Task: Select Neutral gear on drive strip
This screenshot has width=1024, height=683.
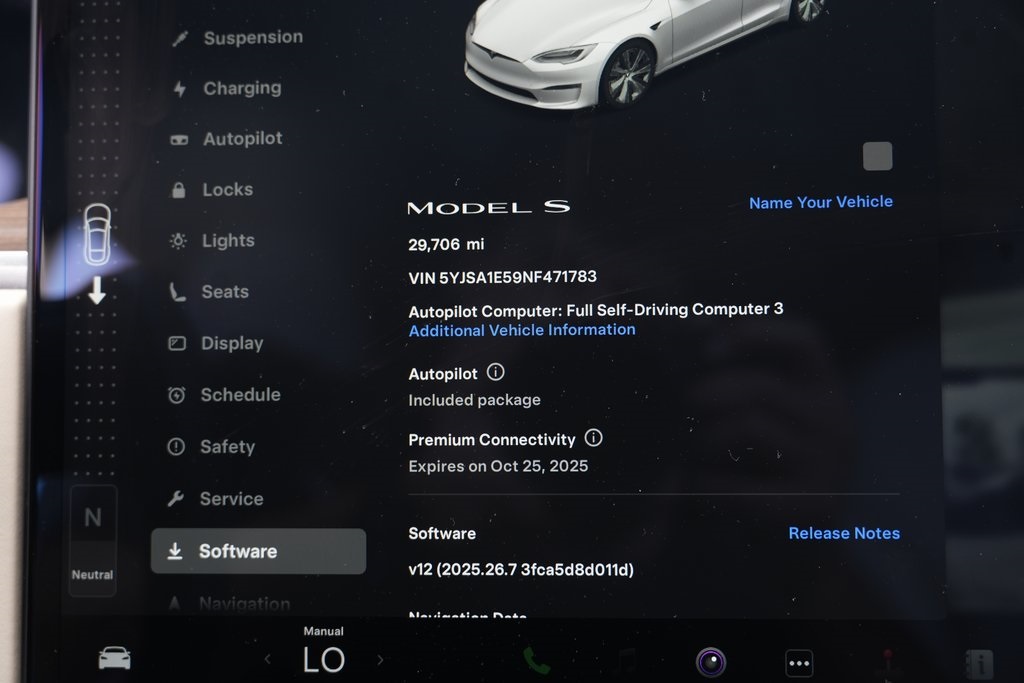Action: pyautogui.click(x=93, y=541)
